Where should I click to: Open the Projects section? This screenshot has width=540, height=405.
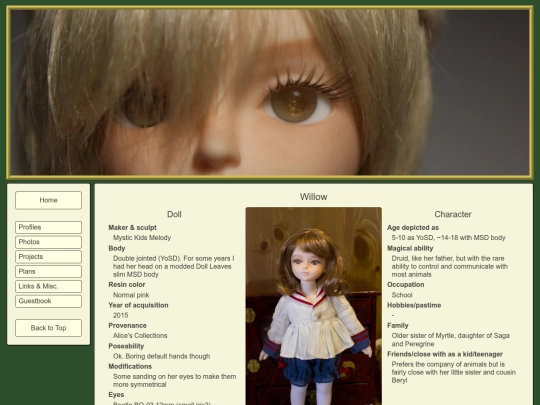tap(48, 257)
